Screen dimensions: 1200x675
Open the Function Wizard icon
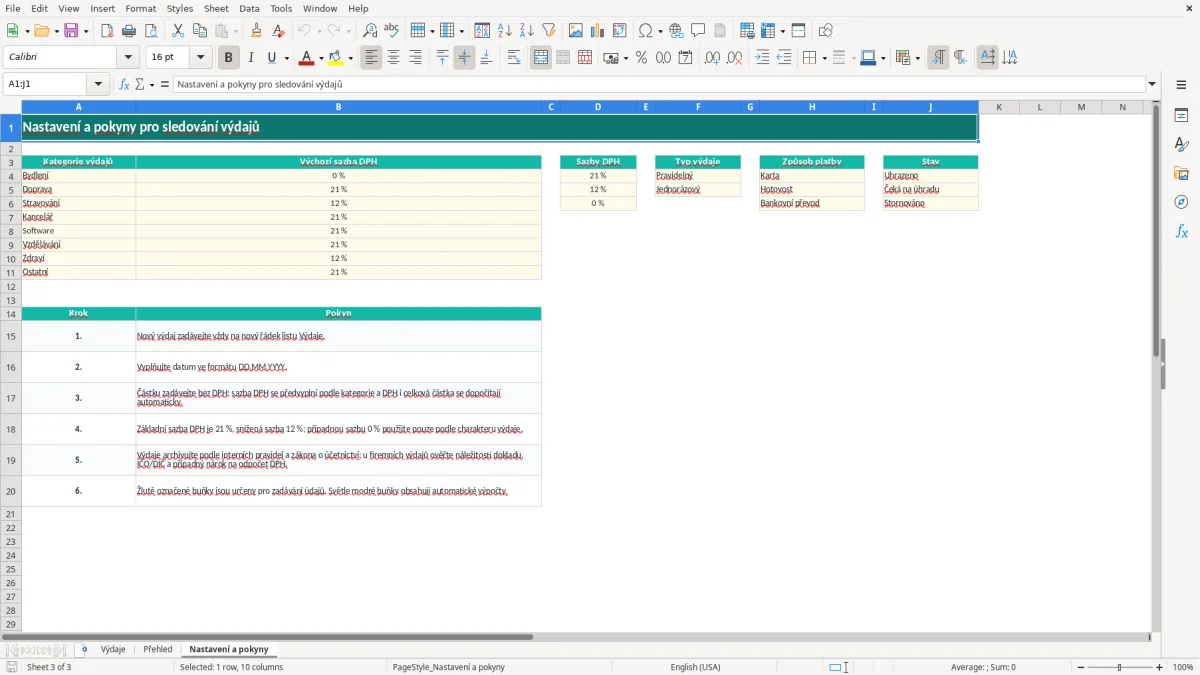click(125, 84)
